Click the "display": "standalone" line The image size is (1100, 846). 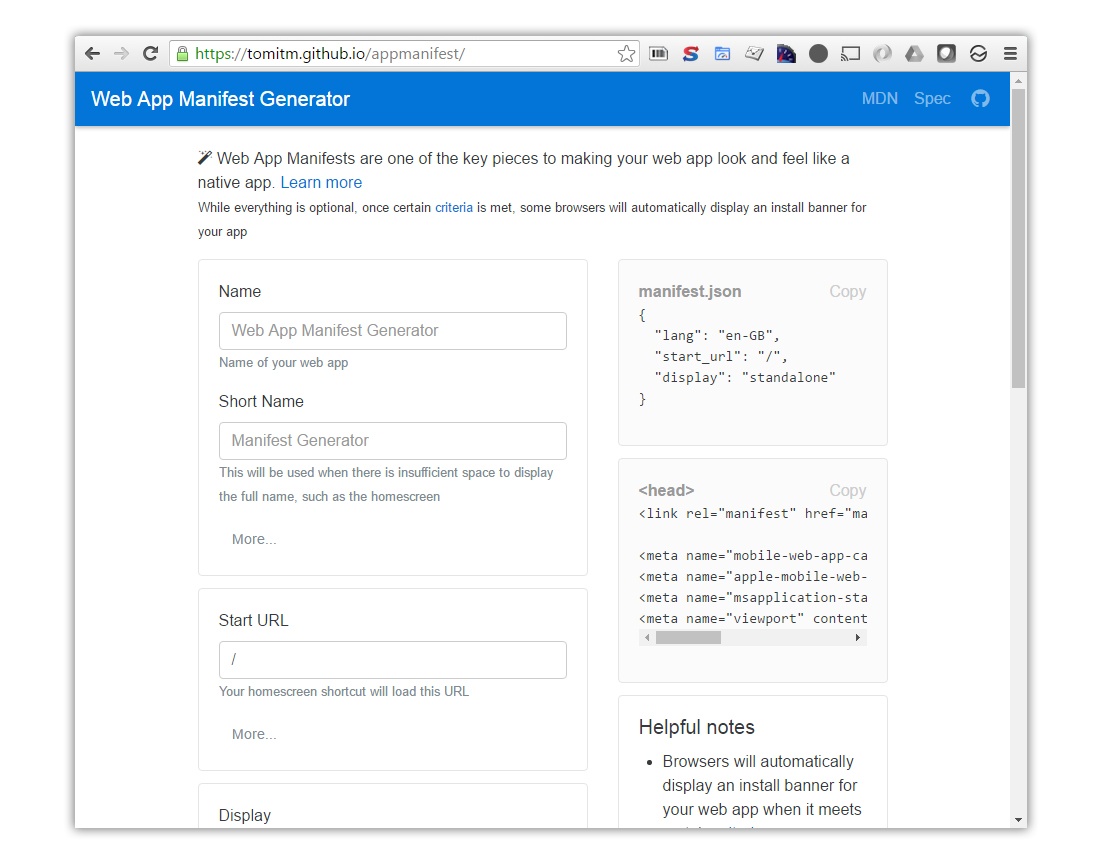pos(745,377)
